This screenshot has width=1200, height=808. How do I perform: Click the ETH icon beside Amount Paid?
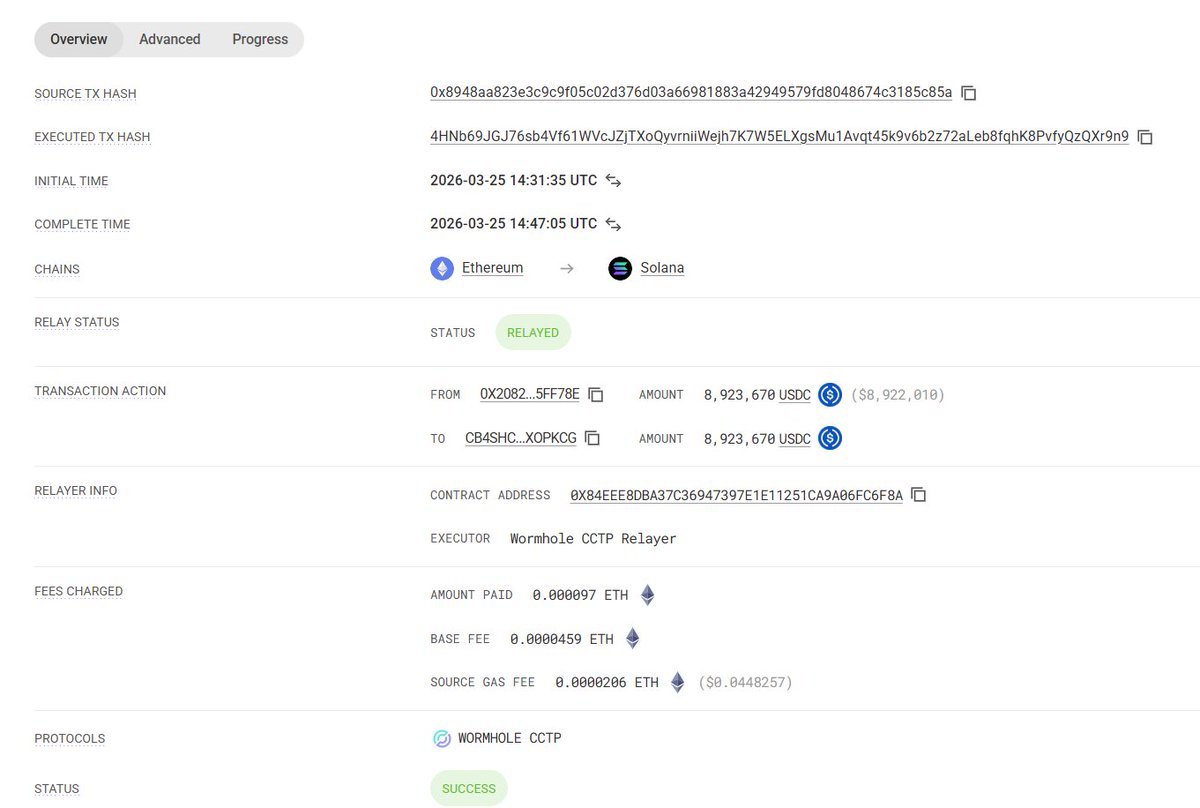tap(647, 595)
